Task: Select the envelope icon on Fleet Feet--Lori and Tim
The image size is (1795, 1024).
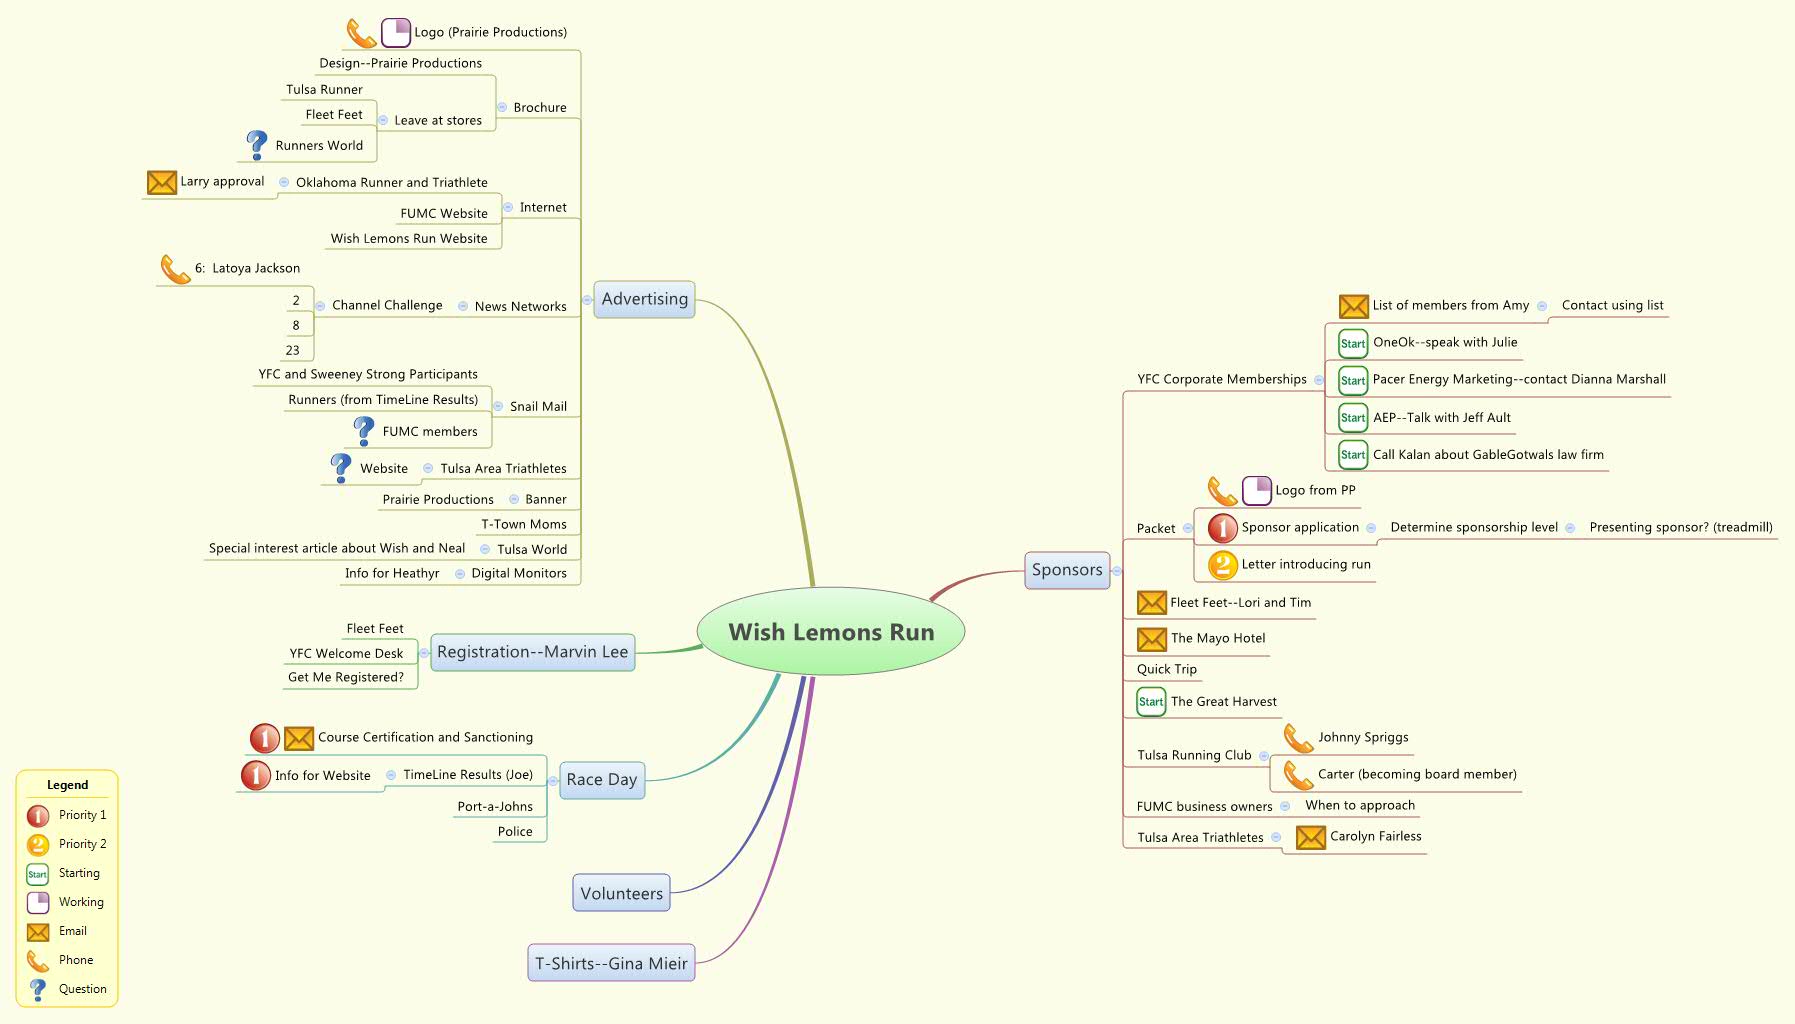Action: pyautogui.click(x=1150, y=602)
